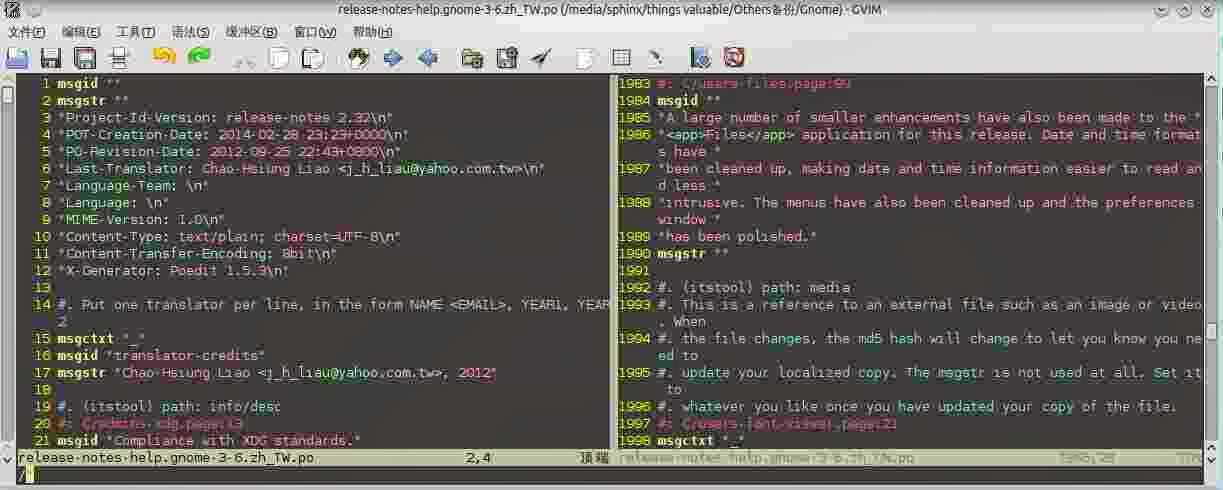Click MIME-Version: 1.0 line
Viewport: 1223px width, 490px height.
click(141, 220)
